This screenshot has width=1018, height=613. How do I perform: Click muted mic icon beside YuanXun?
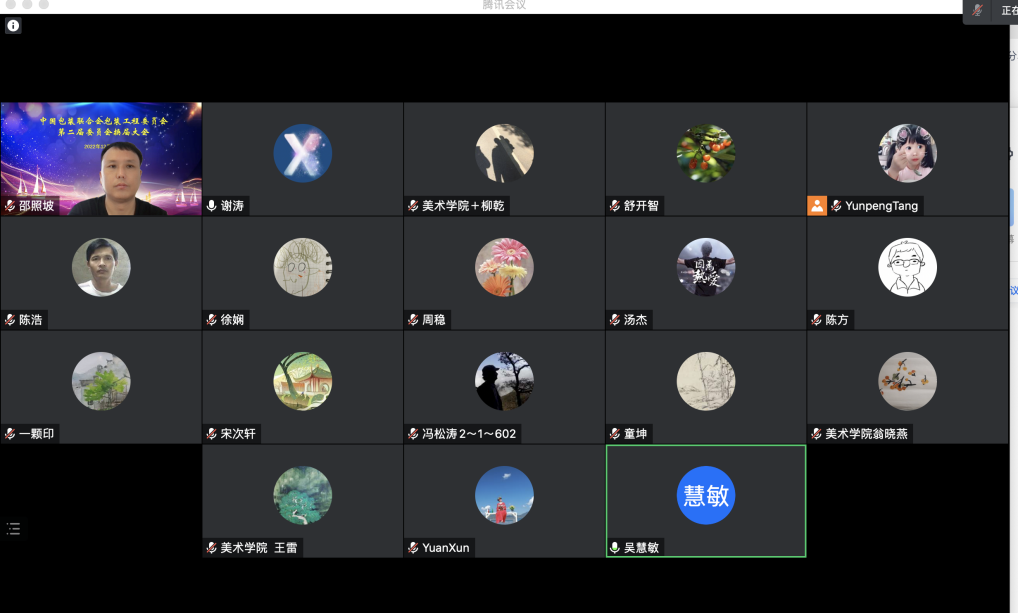[x=413, y=548]
